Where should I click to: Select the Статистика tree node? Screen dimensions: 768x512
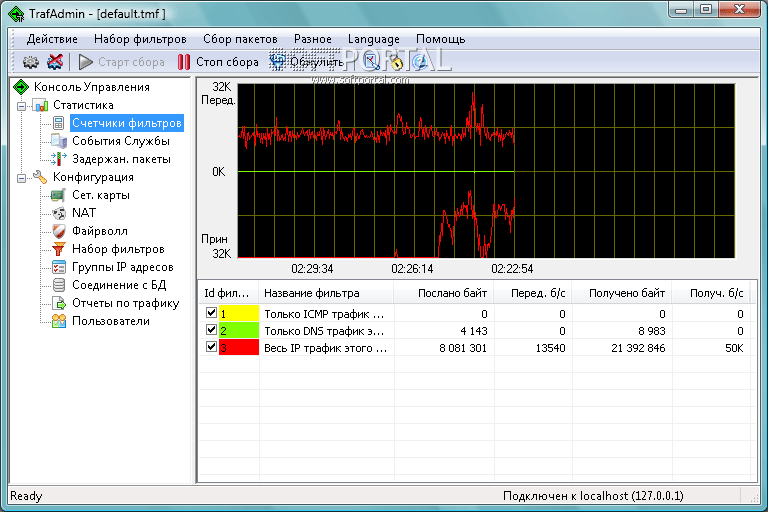(x=83, y=105)
